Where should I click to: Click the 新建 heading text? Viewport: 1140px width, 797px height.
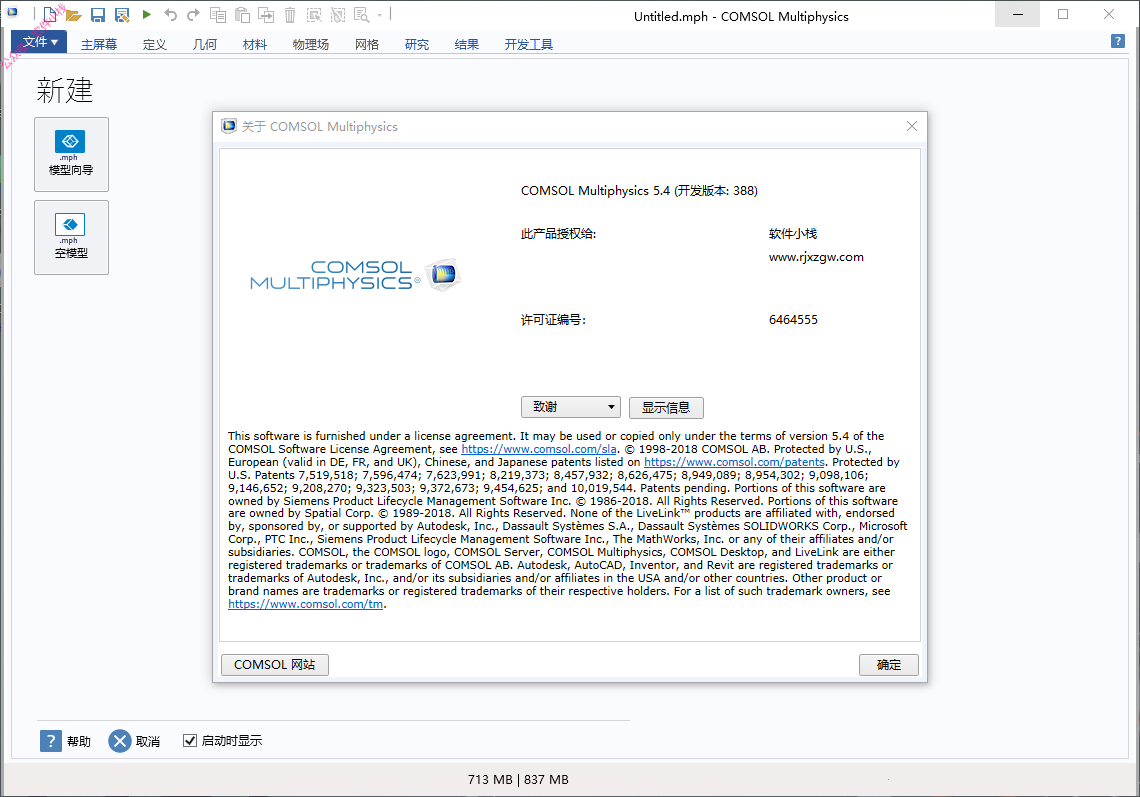coord(65,90)
